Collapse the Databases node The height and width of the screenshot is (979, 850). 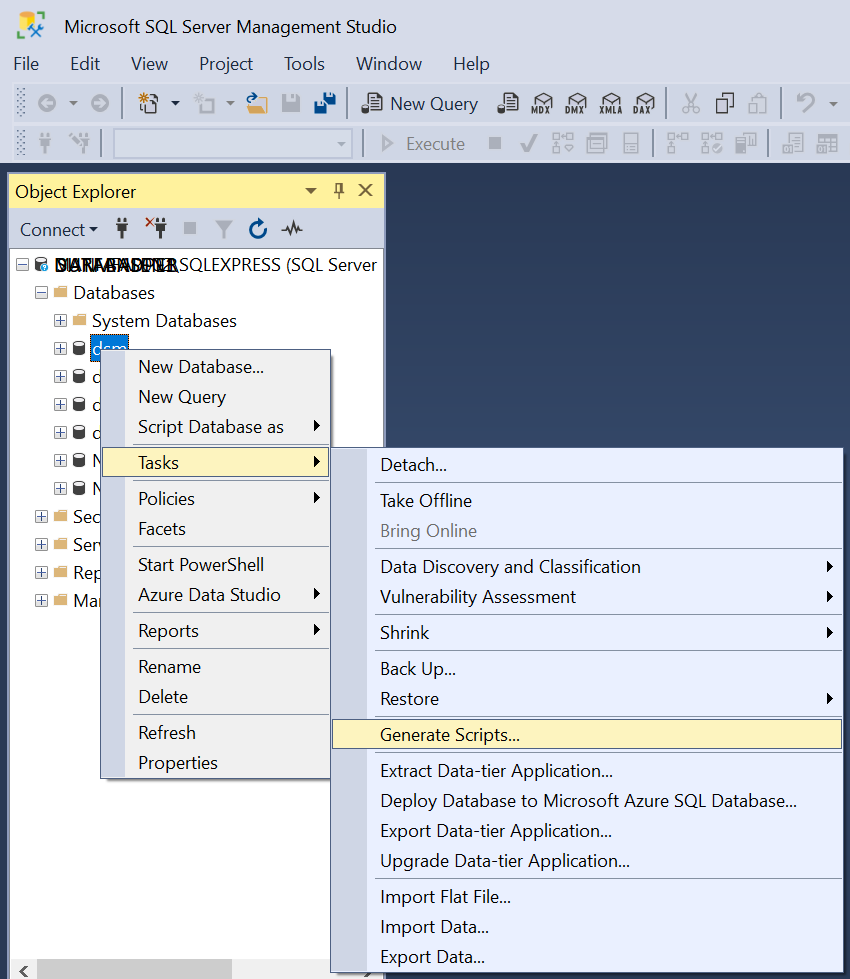[x=40, y=293]
